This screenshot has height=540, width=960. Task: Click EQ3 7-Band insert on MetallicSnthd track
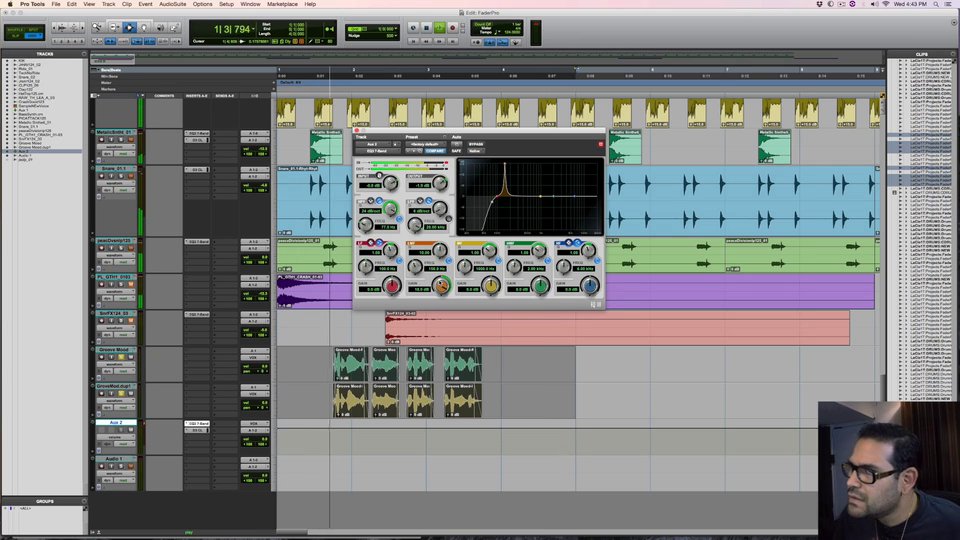coord(197,133)
